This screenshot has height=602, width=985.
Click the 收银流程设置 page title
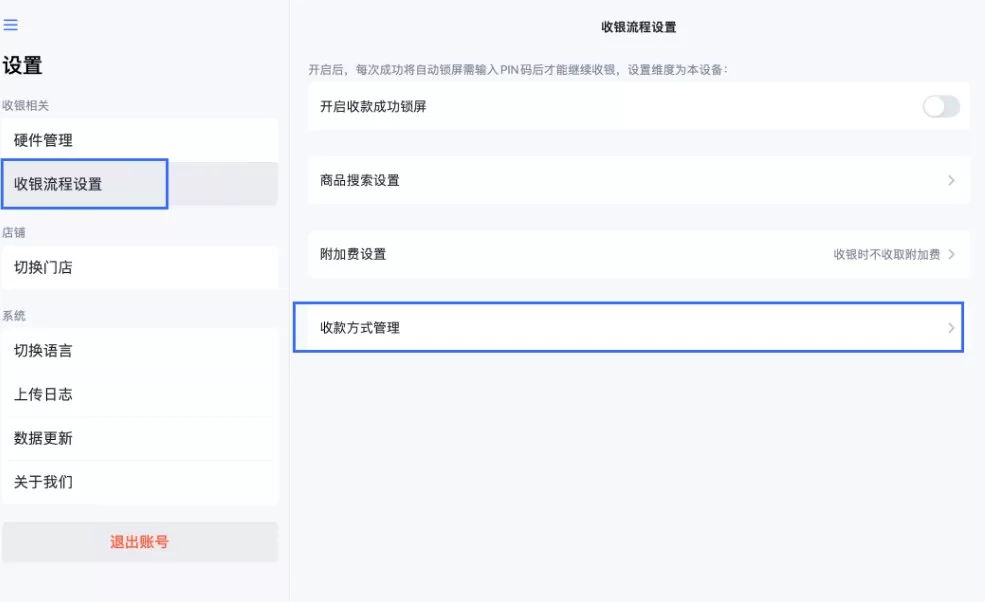click(637, 27)
